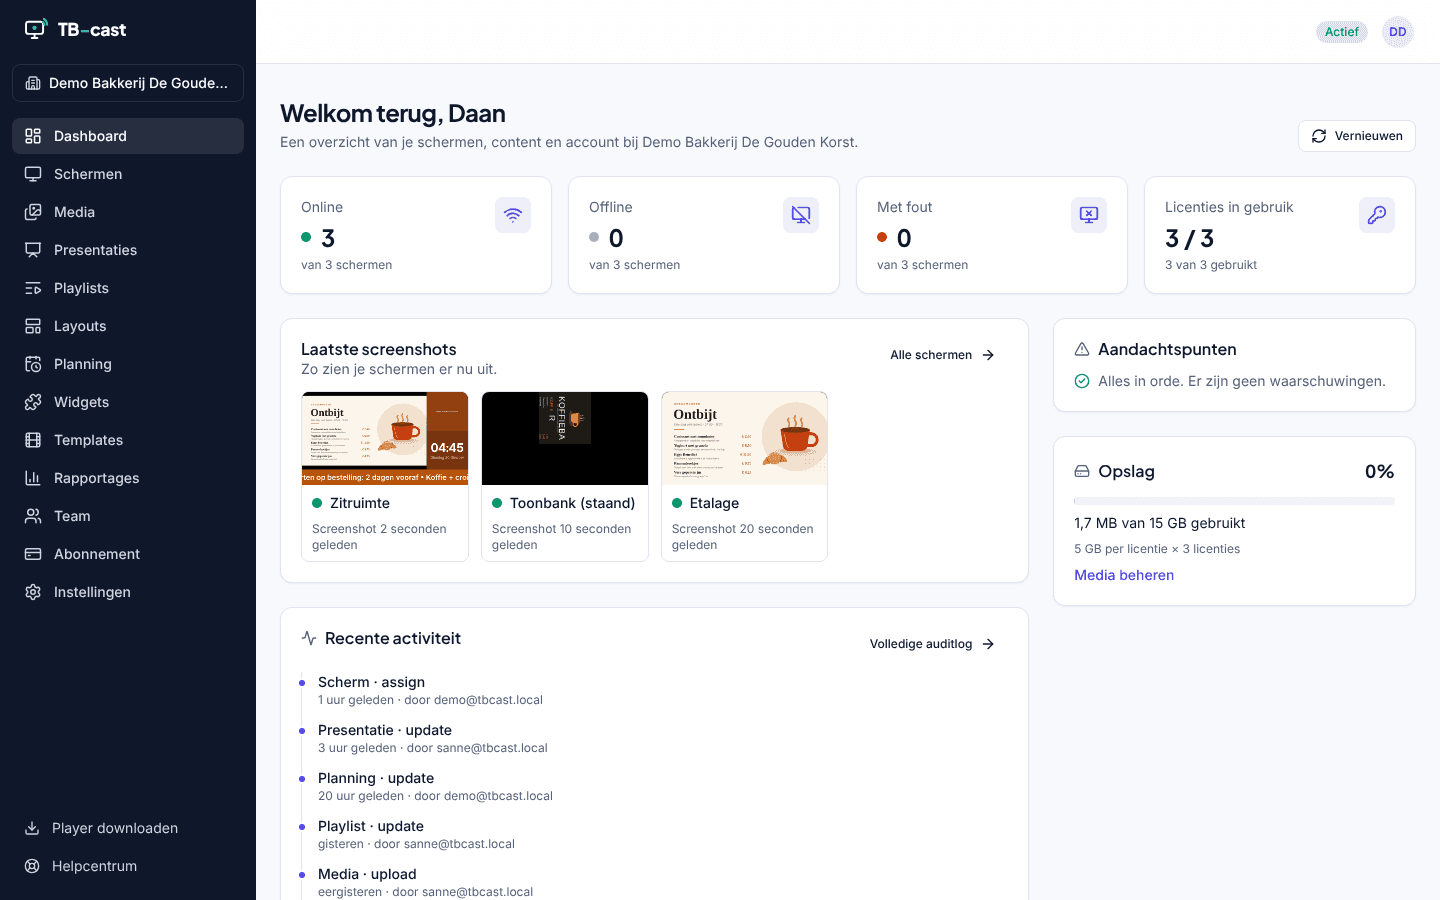Image resolution: width=1440 pixels, height=900 pixels.
Task: Navigate to Presentaties
Action: click(128, 250)
